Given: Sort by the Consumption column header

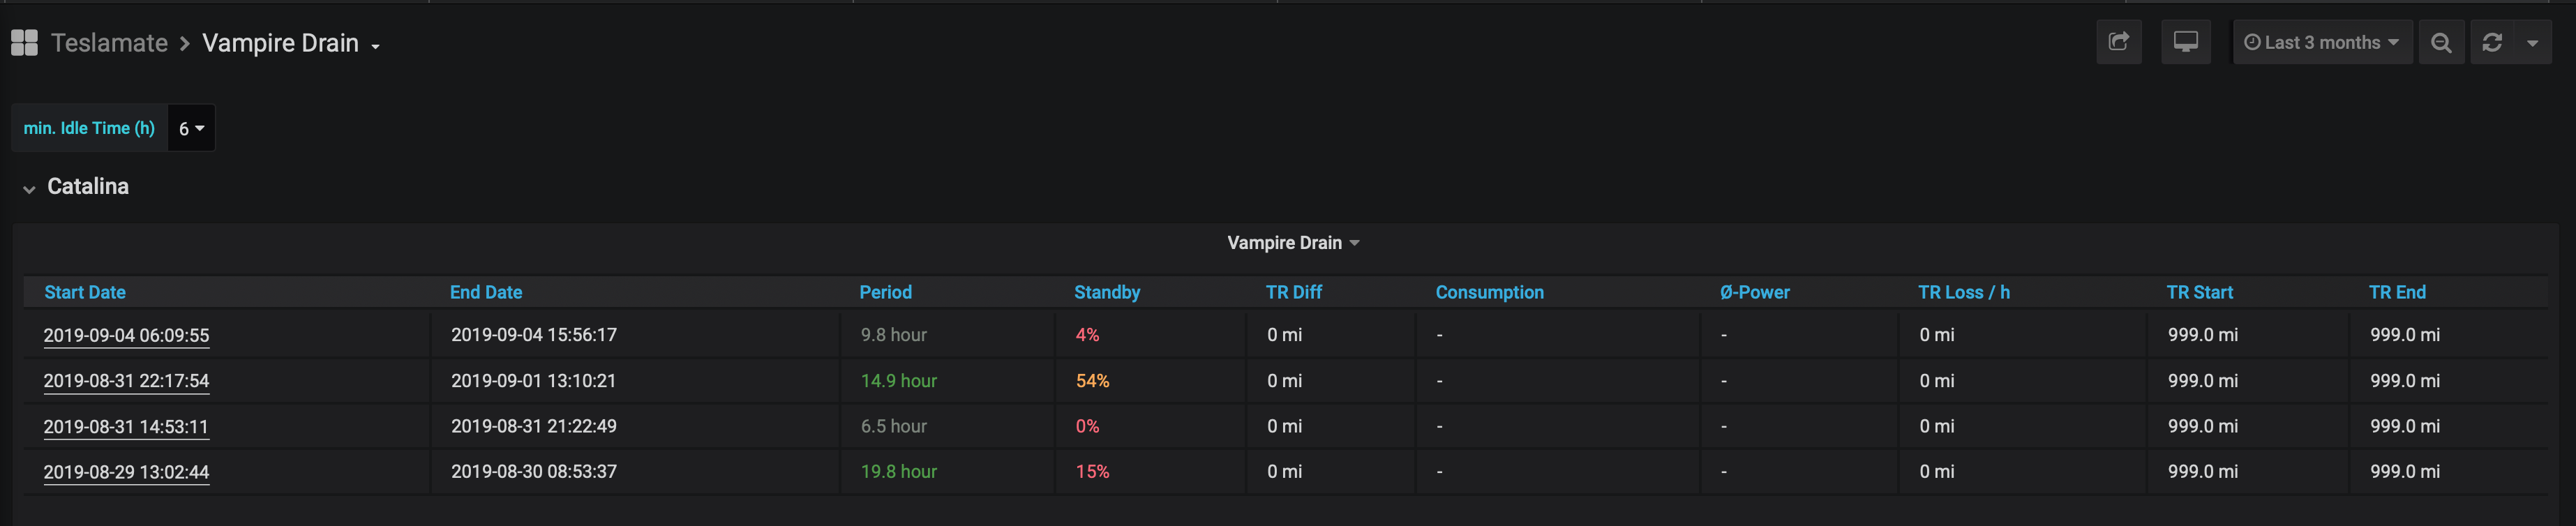Looking at the screenshot, I should pos(1489,292).
